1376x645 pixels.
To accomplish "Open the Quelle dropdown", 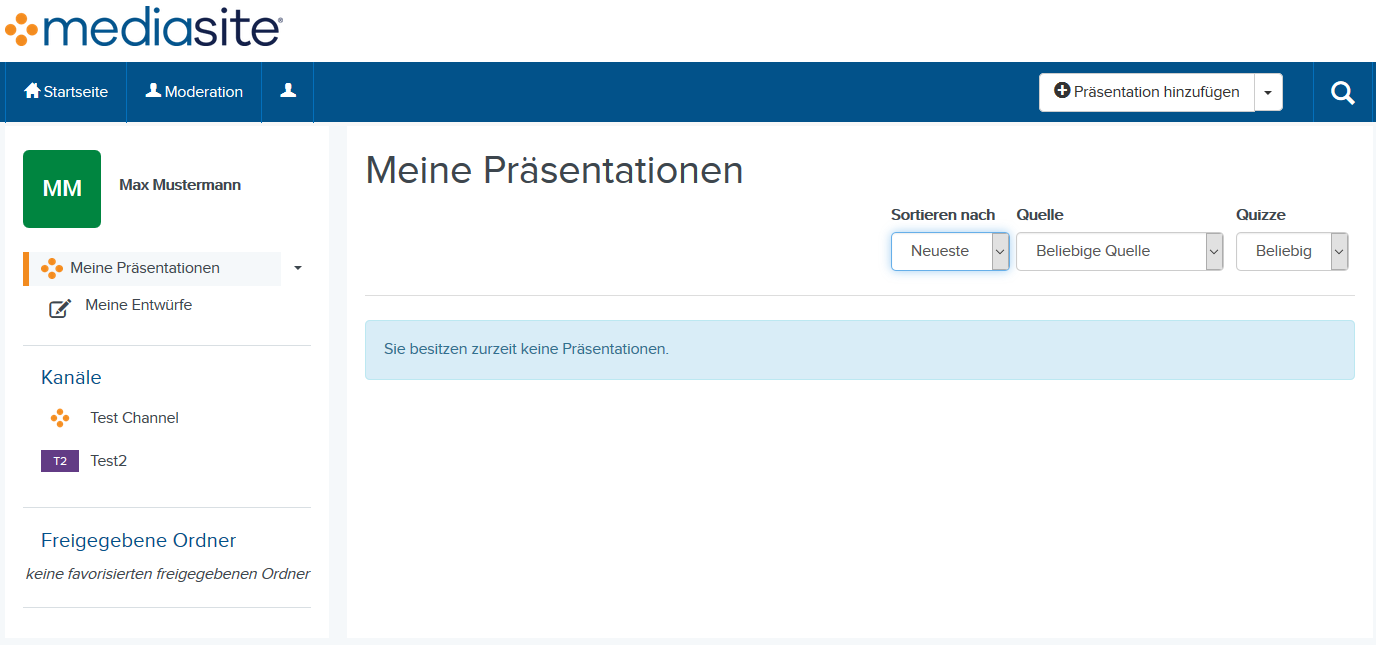I will click(x=1119, y=251).
